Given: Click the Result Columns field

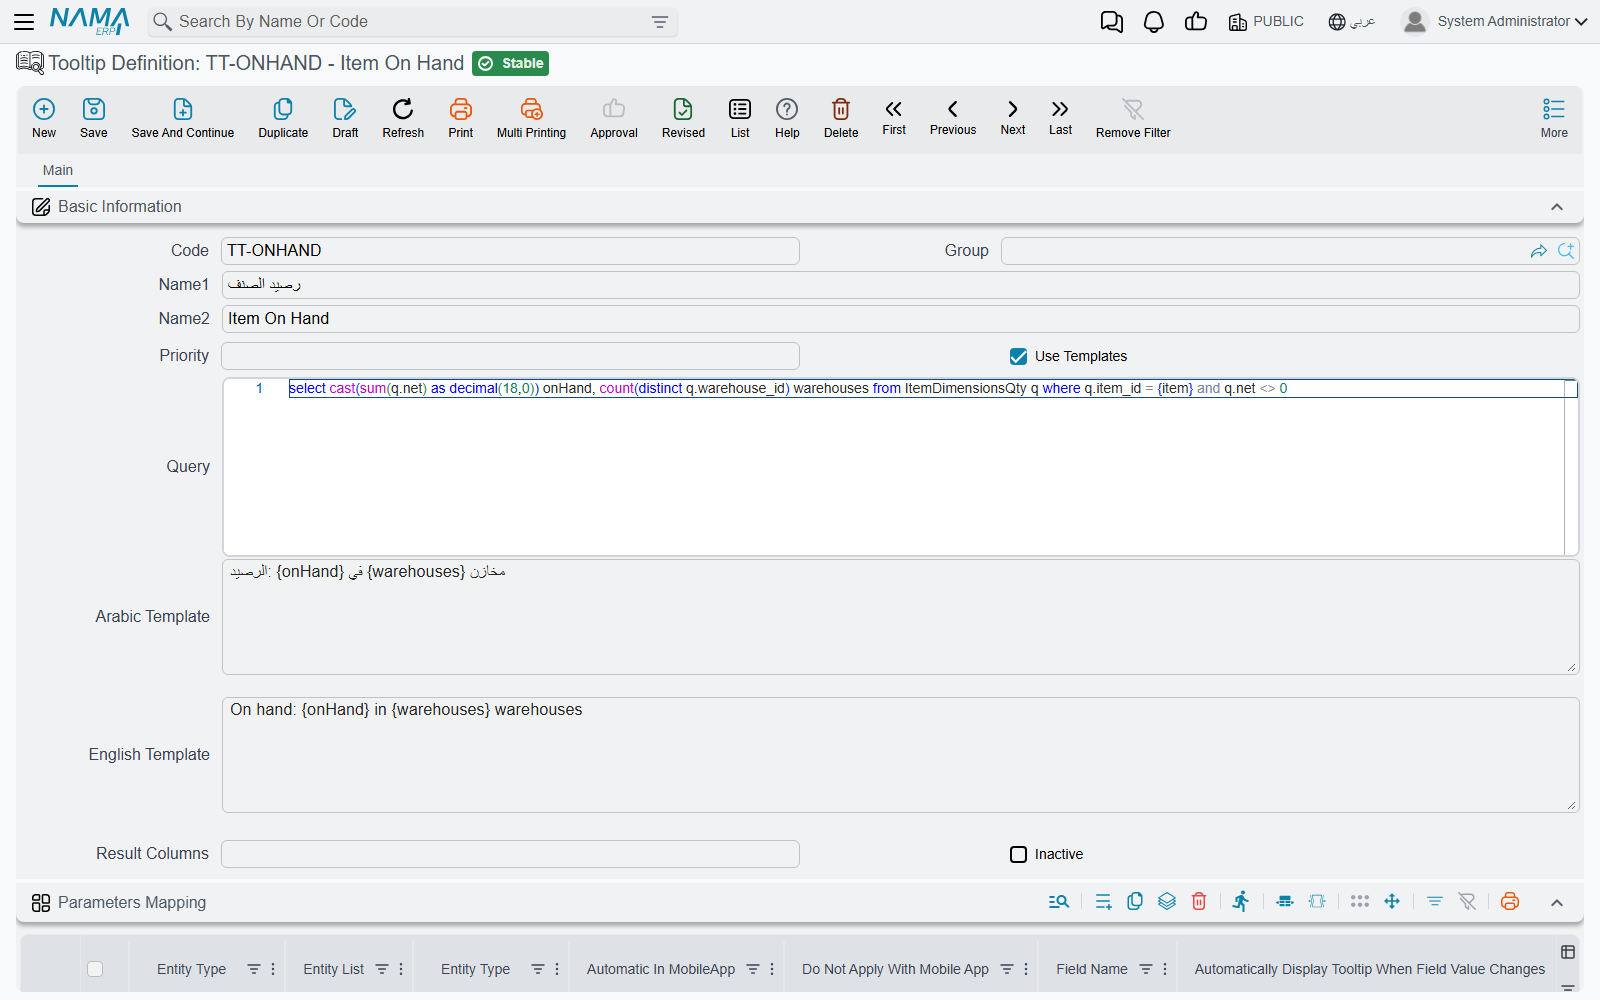Looking at the screenshot, I should point(510,854).
